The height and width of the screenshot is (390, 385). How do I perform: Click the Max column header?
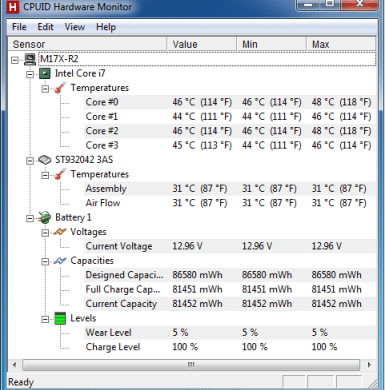tap(341, 44)
